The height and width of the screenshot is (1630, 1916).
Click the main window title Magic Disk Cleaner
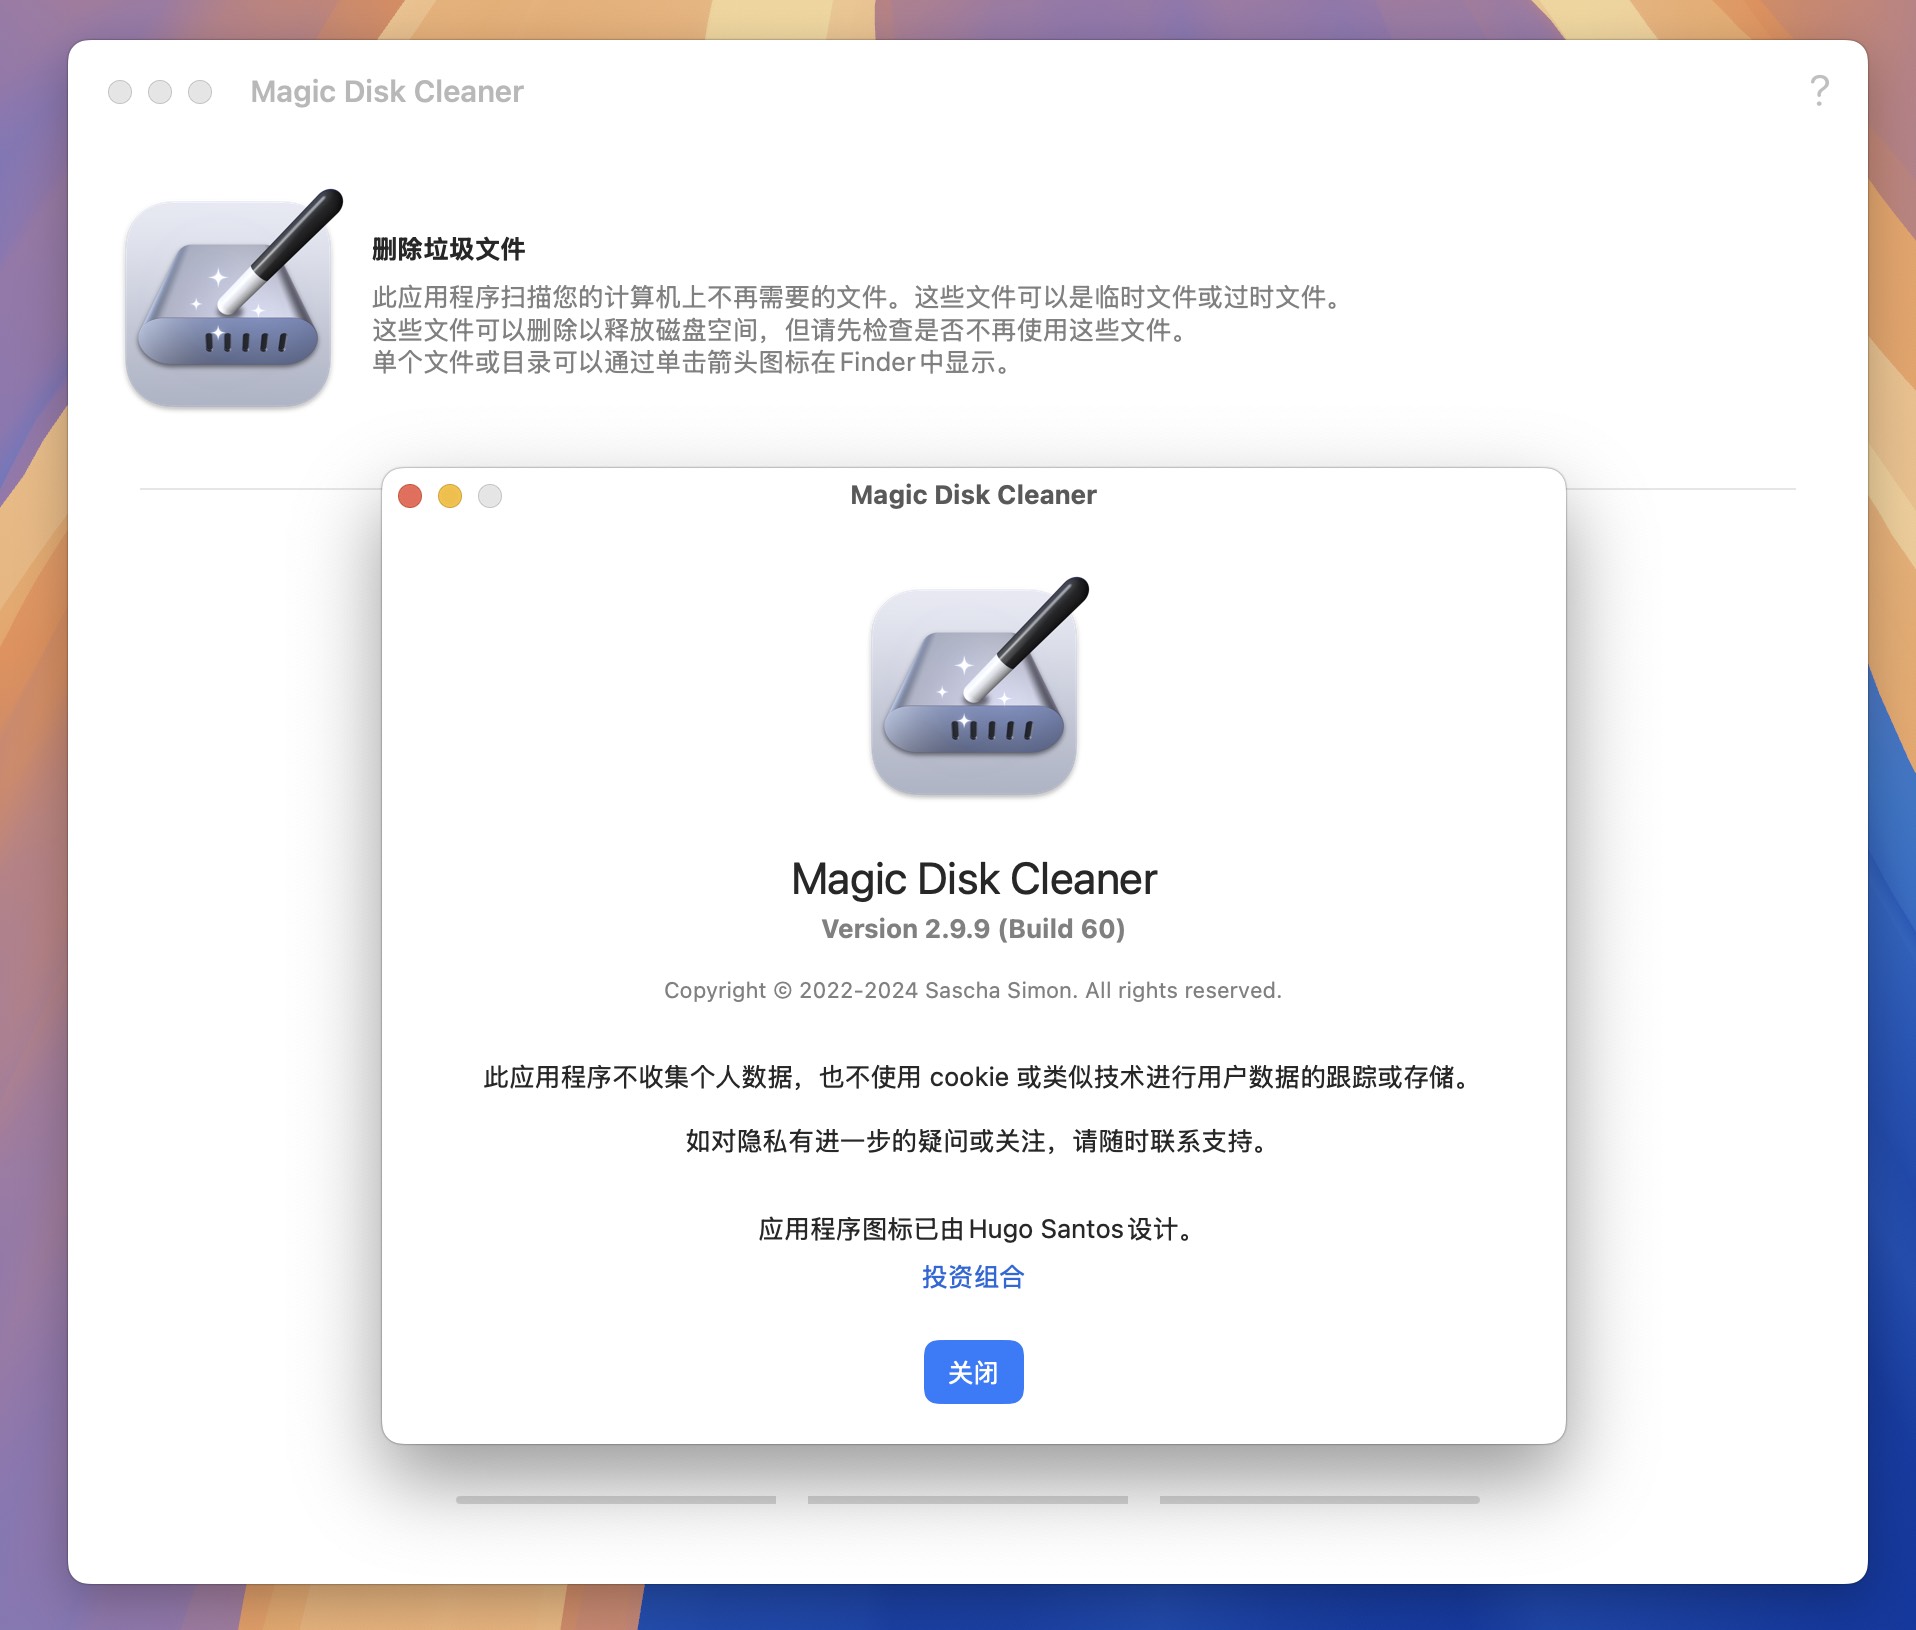tap(387, 92)
